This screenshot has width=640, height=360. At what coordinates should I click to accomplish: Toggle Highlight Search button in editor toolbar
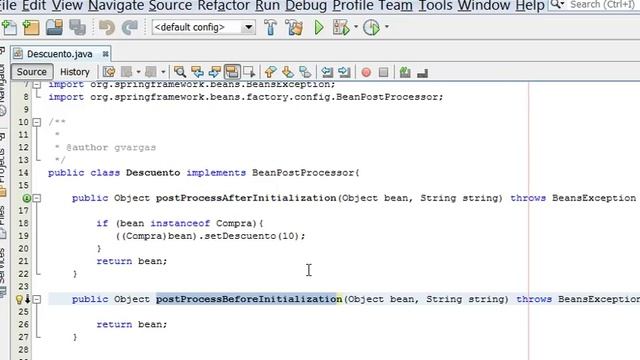(232, 72)
